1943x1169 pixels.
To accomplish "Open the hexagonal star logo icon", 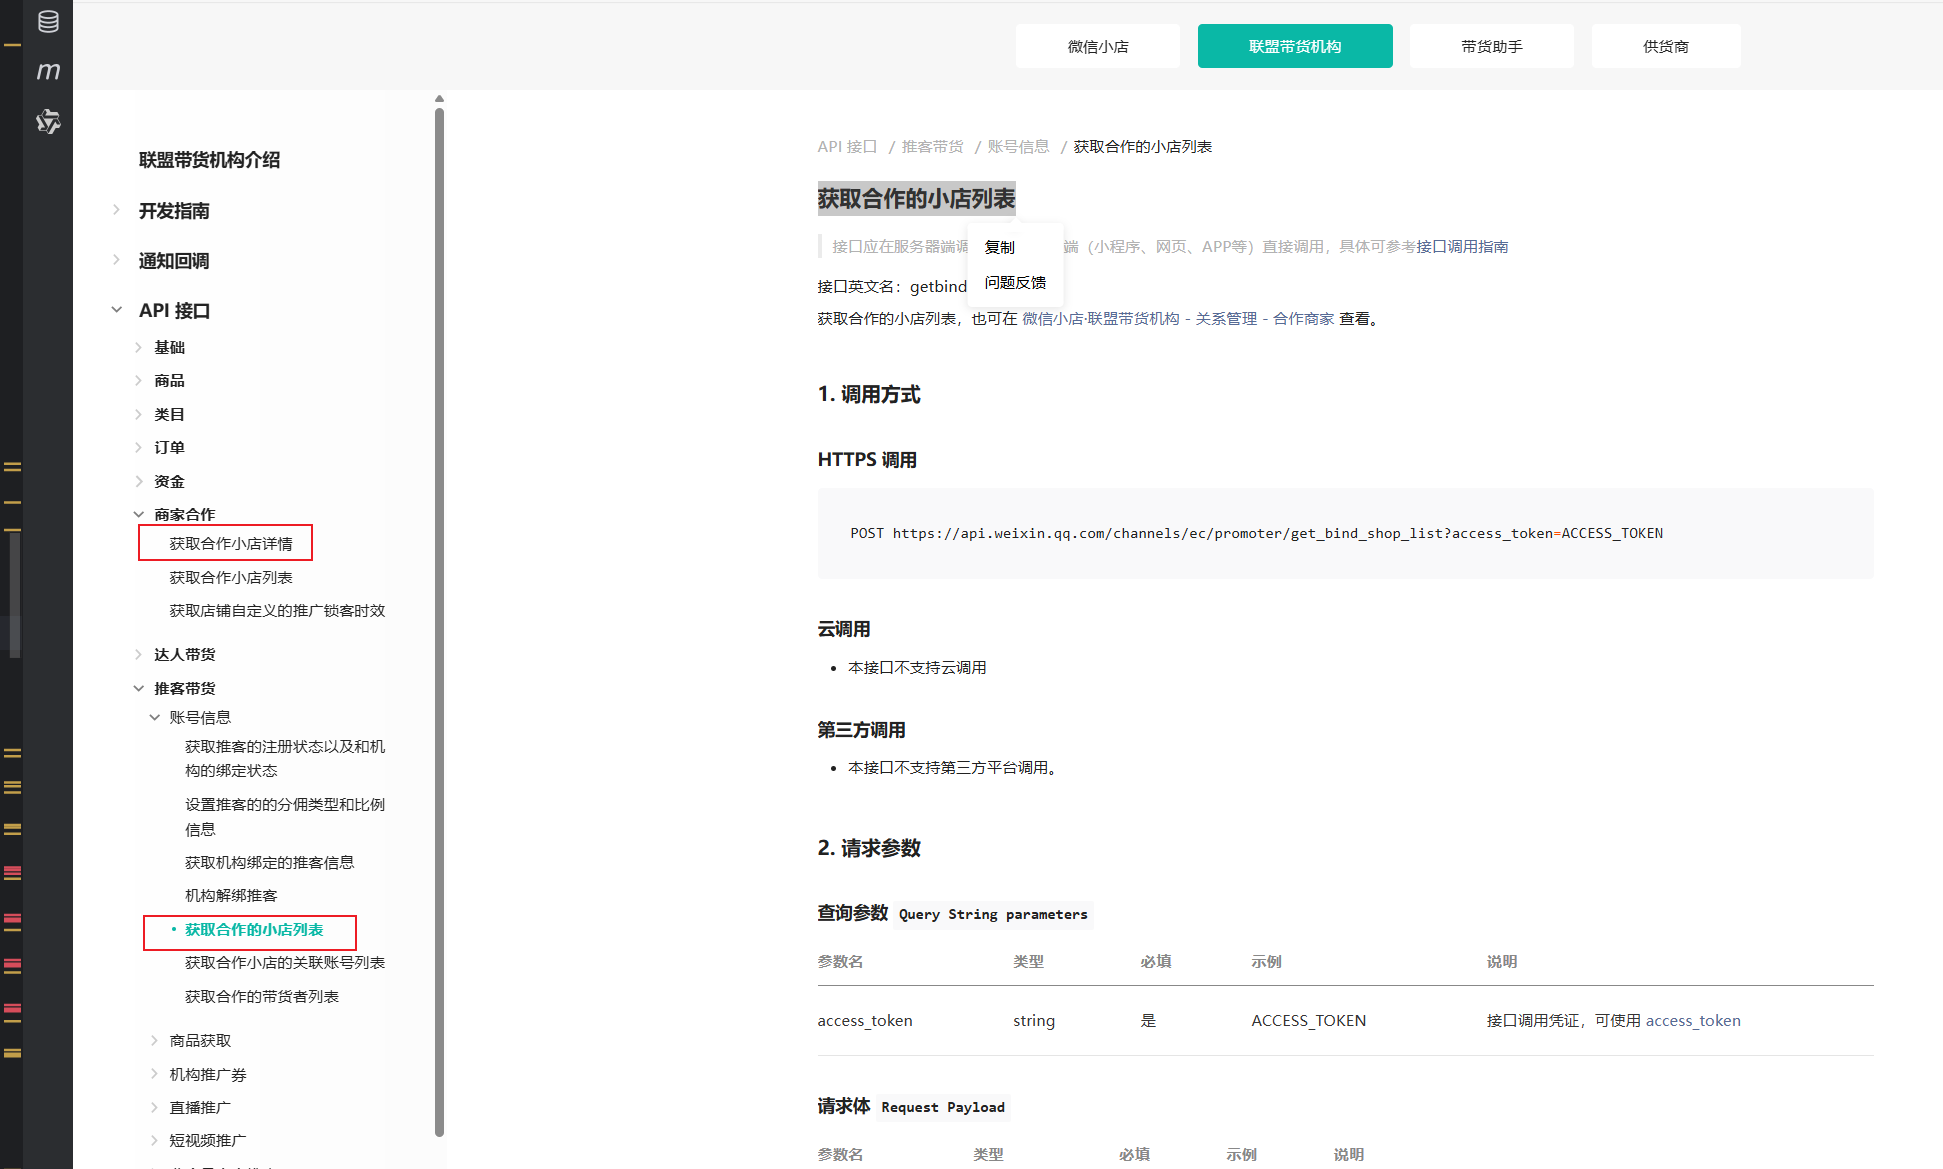I will click(48, 122).
